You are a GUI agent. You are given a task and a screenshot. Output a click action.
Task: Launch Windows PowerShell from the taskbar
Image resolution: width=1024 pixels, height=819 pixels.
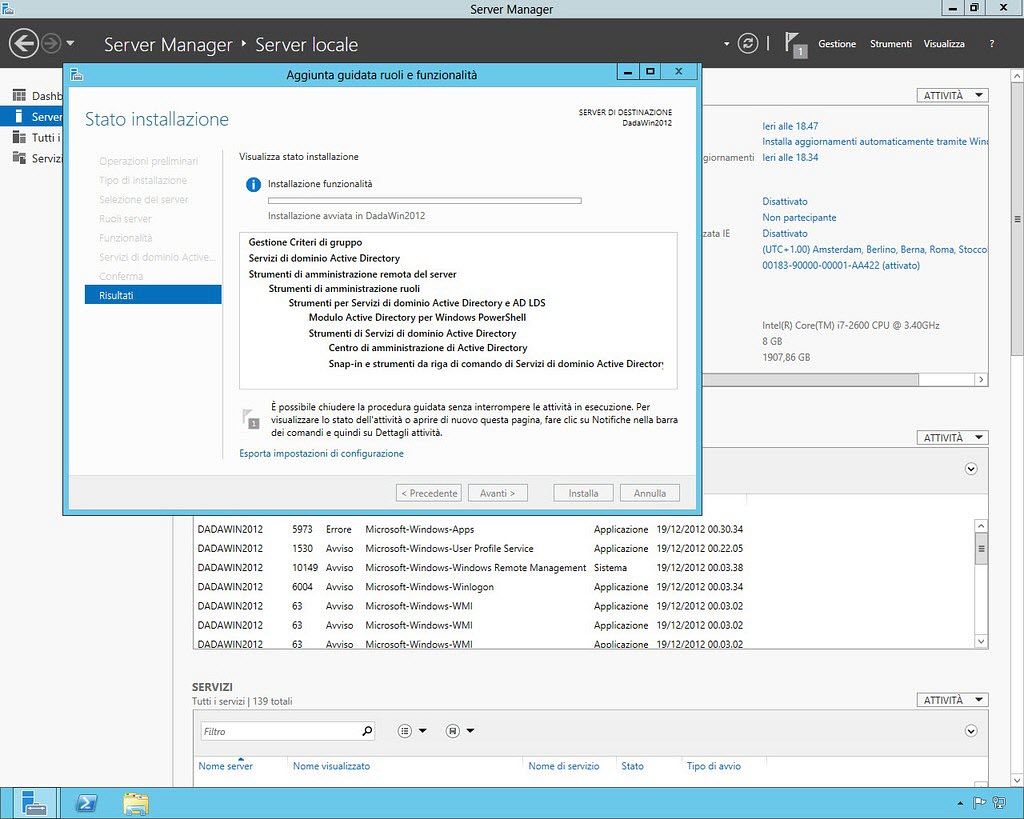point(86,803)
